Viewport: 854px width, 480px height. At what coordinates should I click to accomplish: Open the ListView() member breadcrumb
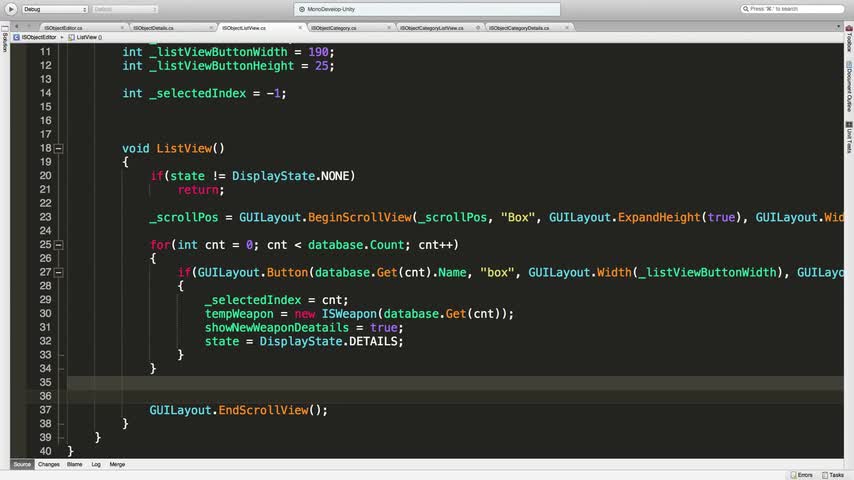click(86, 37)
